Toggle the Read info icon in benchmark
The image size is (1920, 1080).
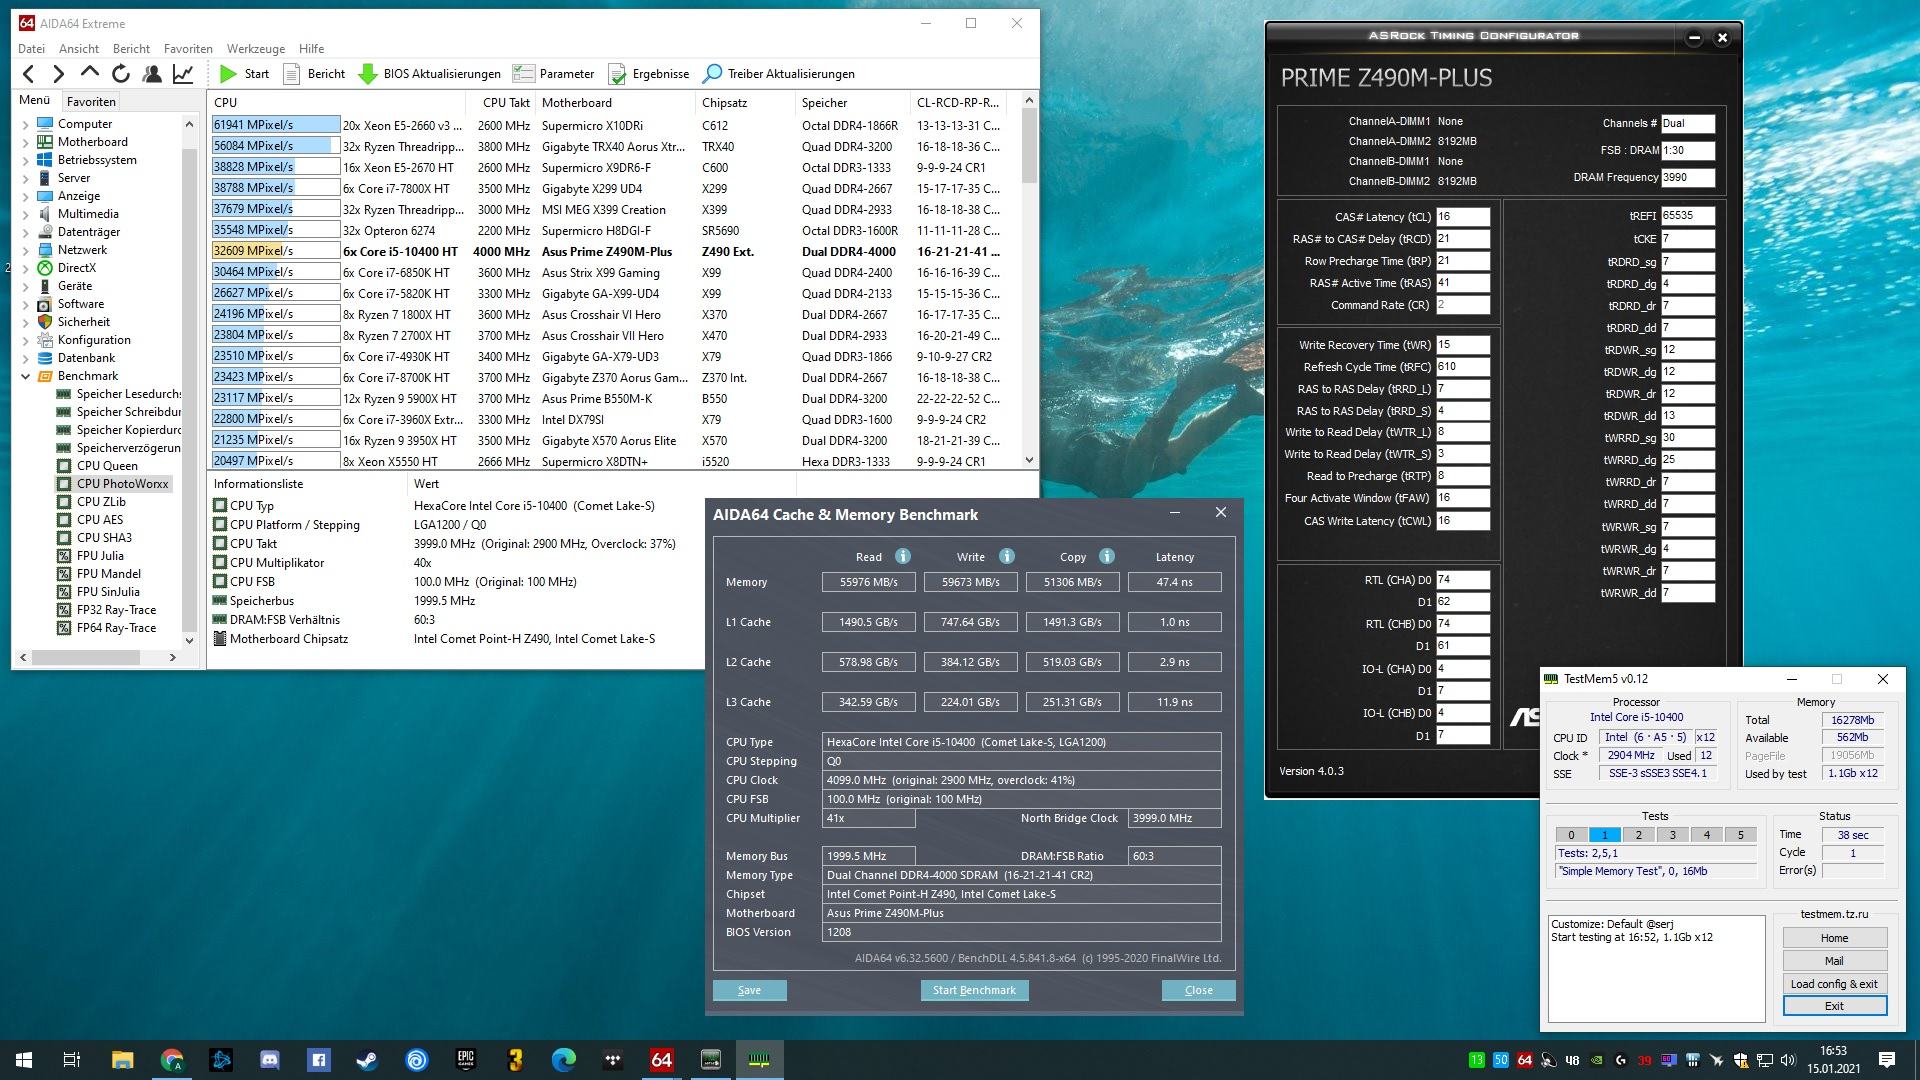pyautogui.click(x=897, y=555)
